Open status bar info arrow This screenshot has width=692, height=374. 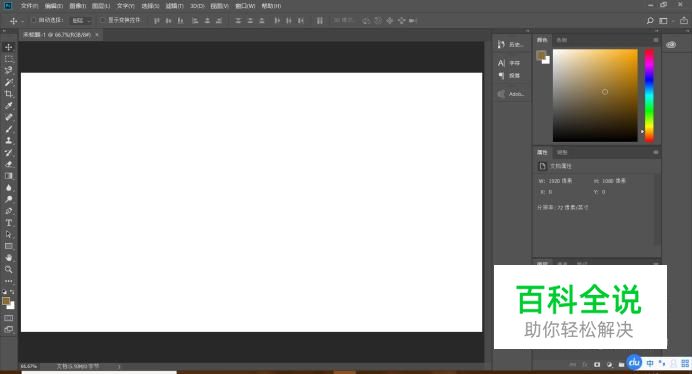point(119,366)
